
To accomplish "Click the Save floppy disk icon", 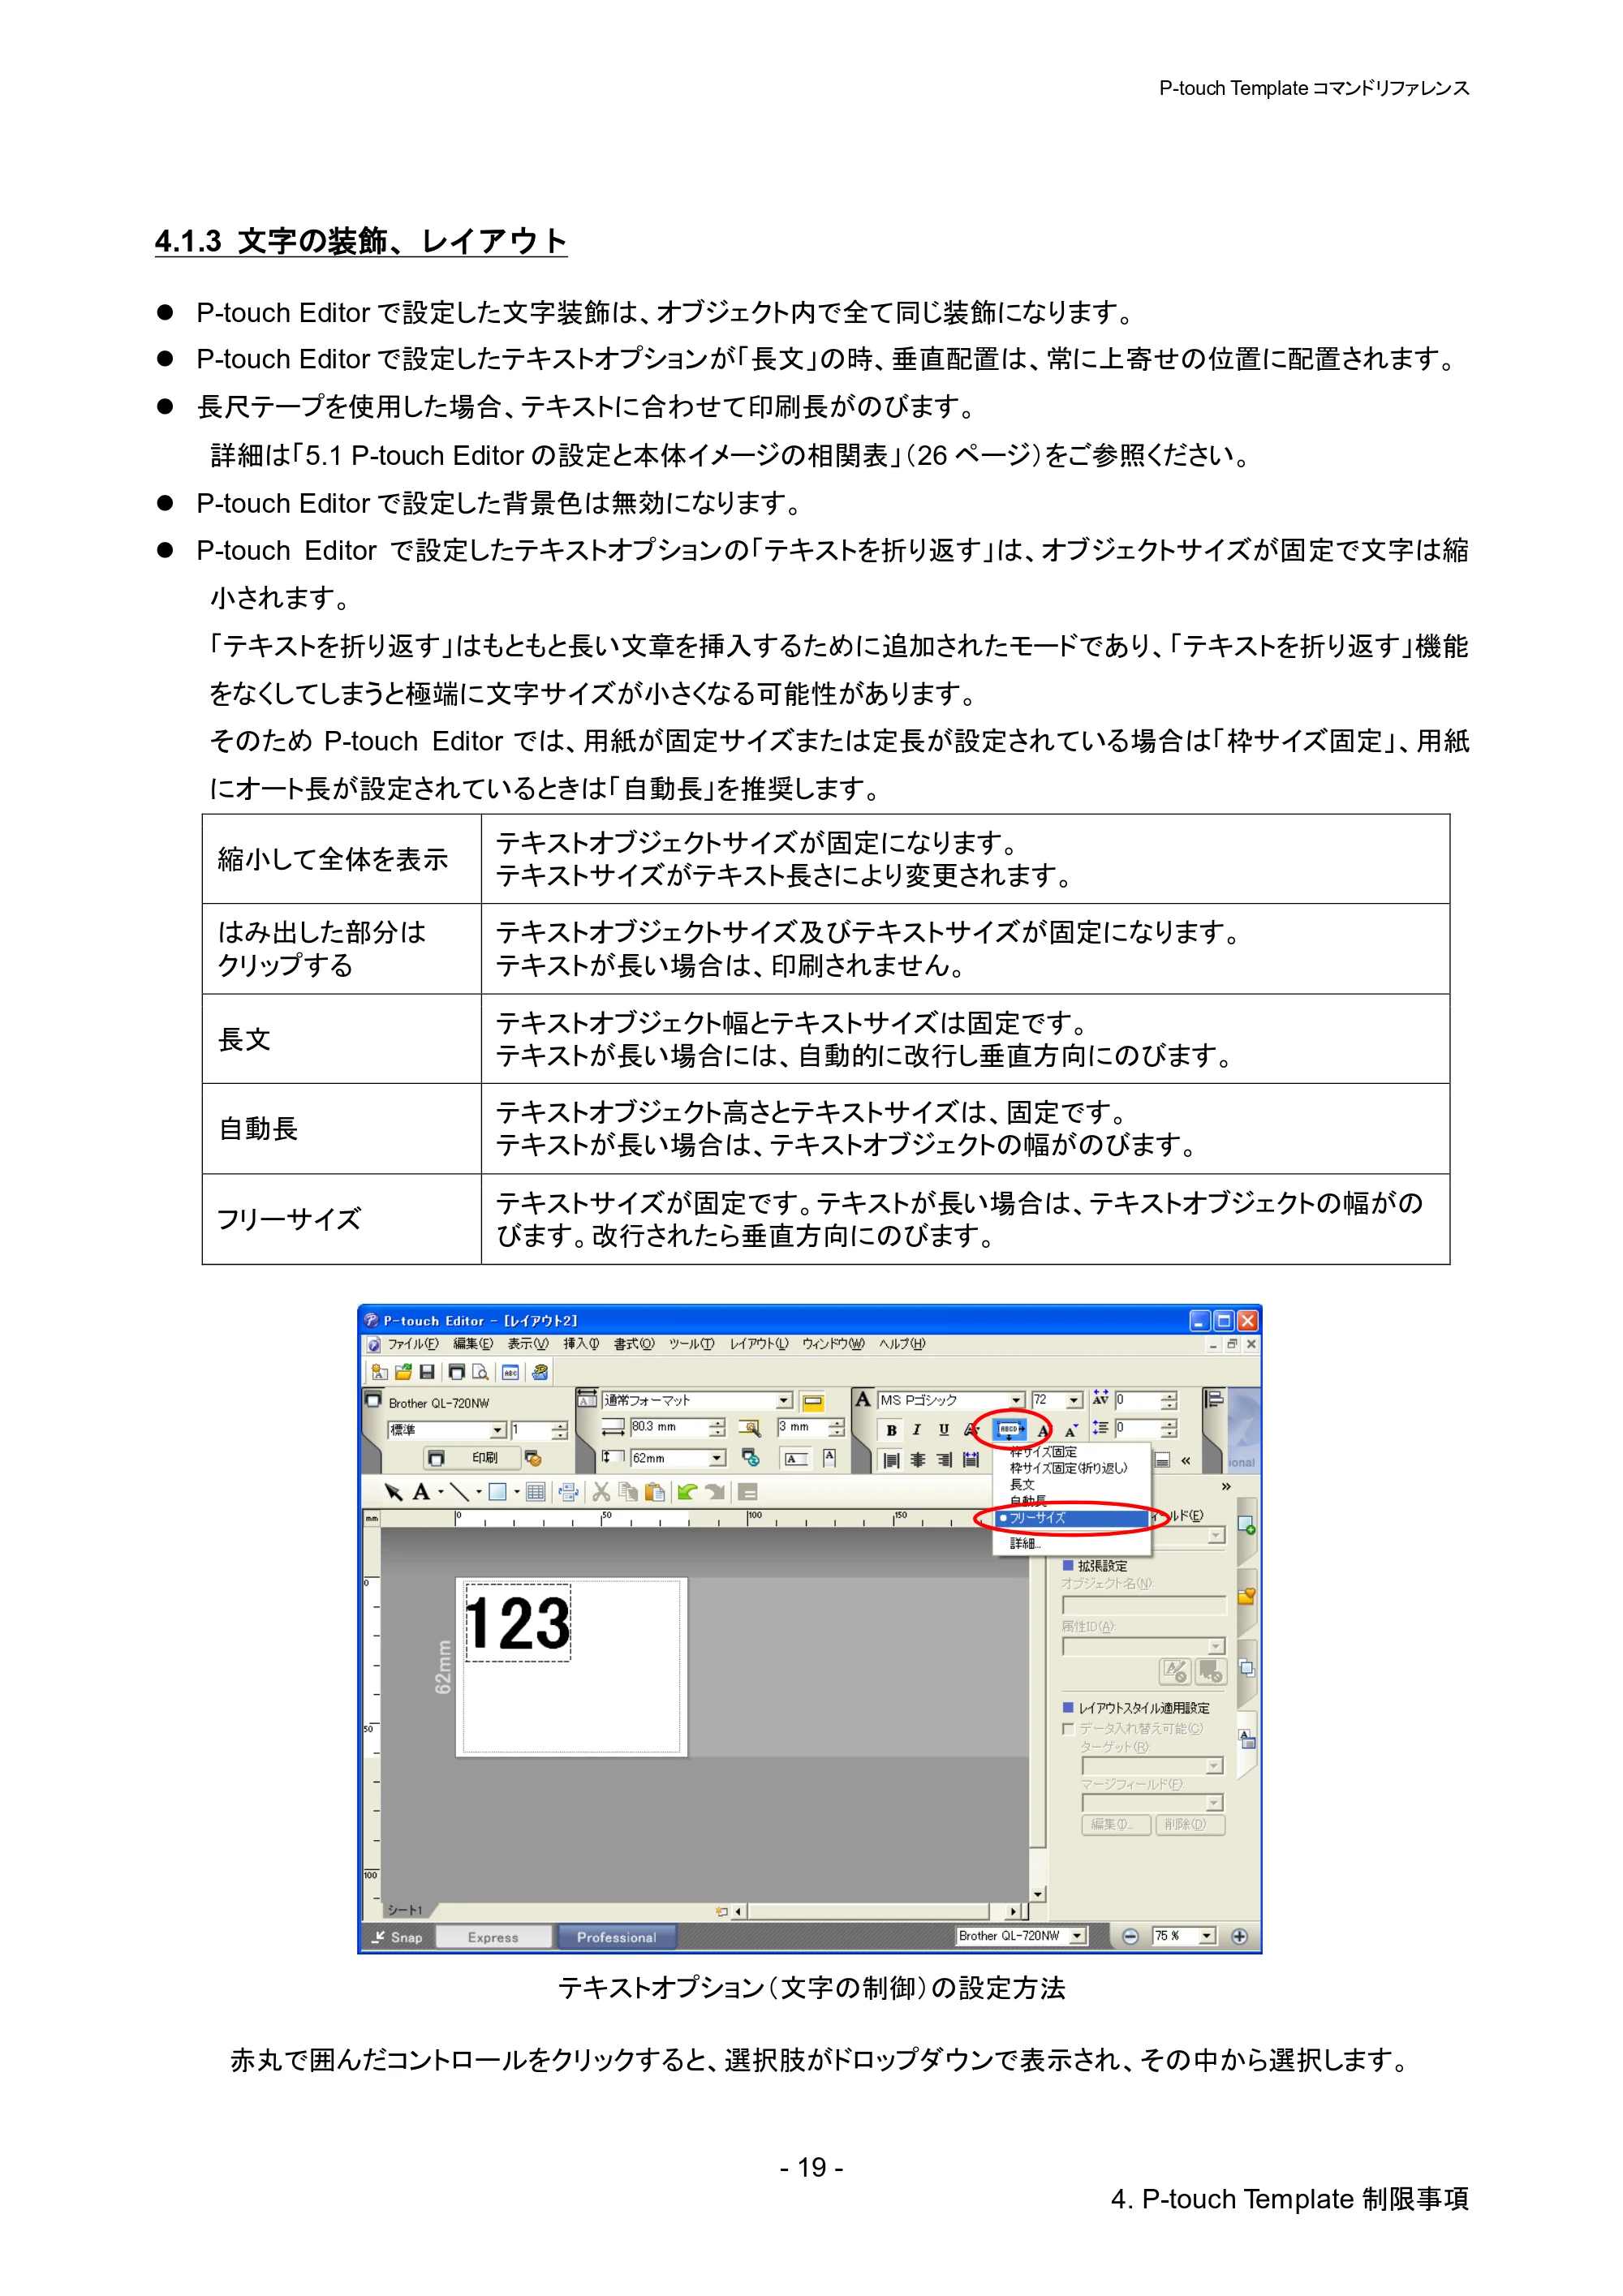I will tap(427, 1372).
